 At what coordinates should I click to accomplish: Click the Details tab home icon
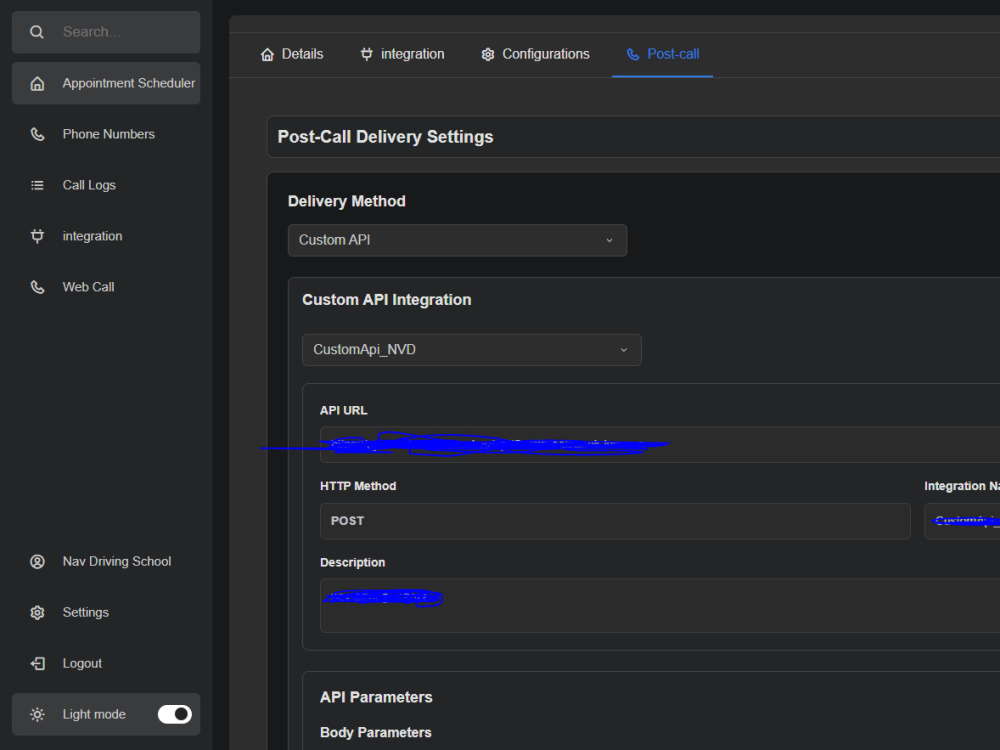[x=267, y=55]
